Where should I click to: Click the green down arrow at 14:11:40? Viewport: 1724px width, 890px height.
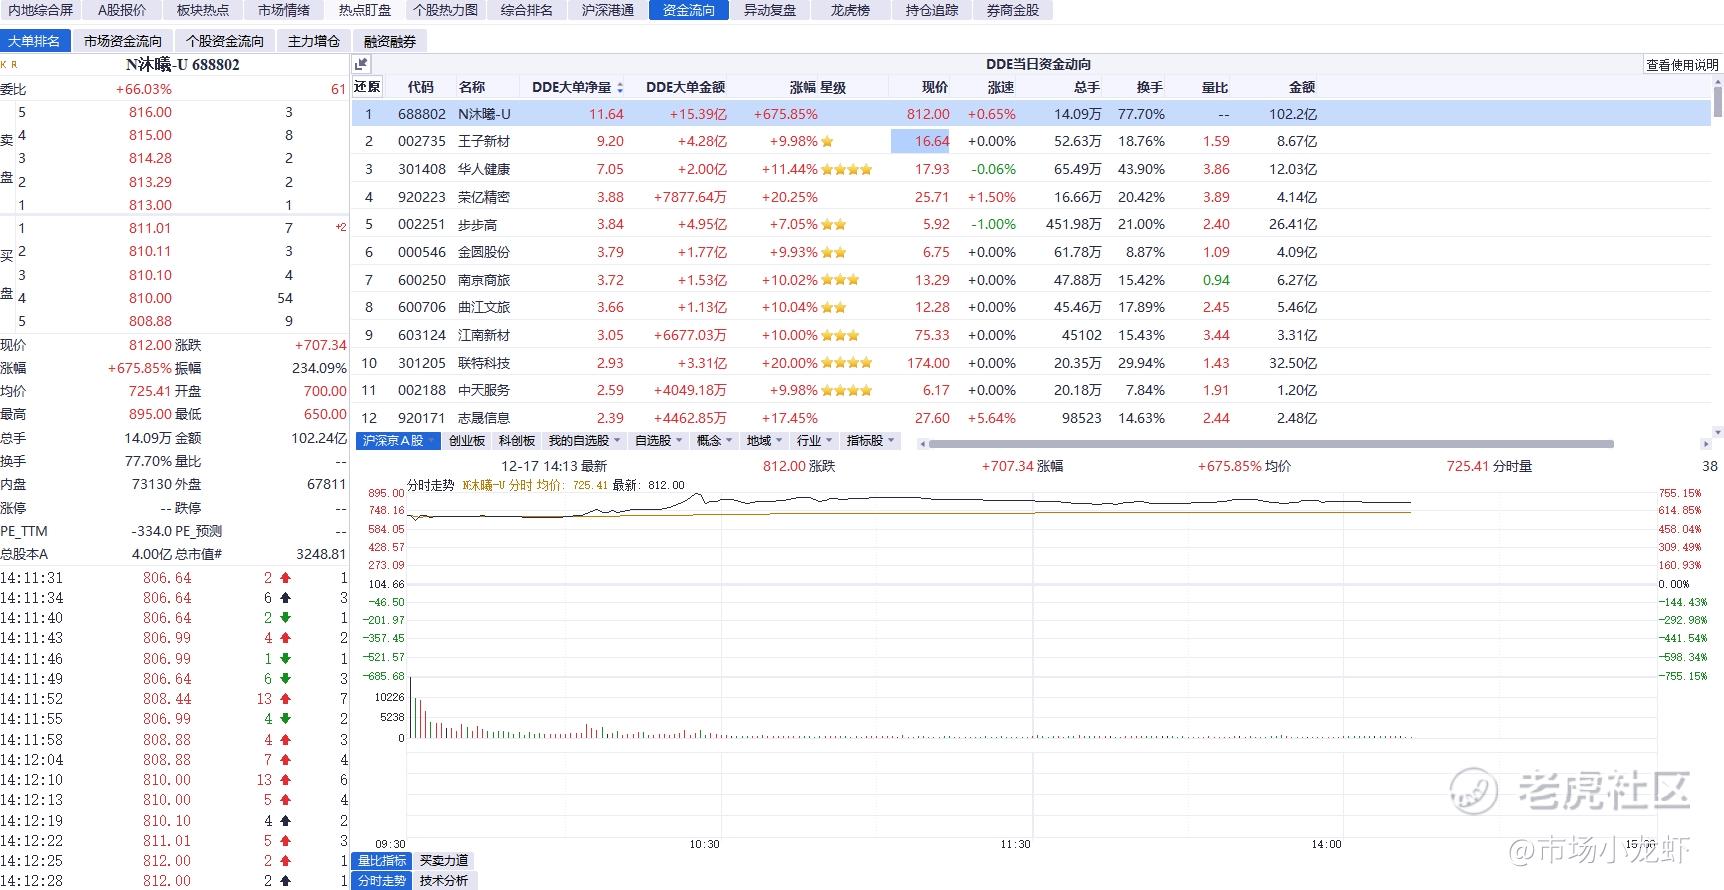(x=285, y=618)
